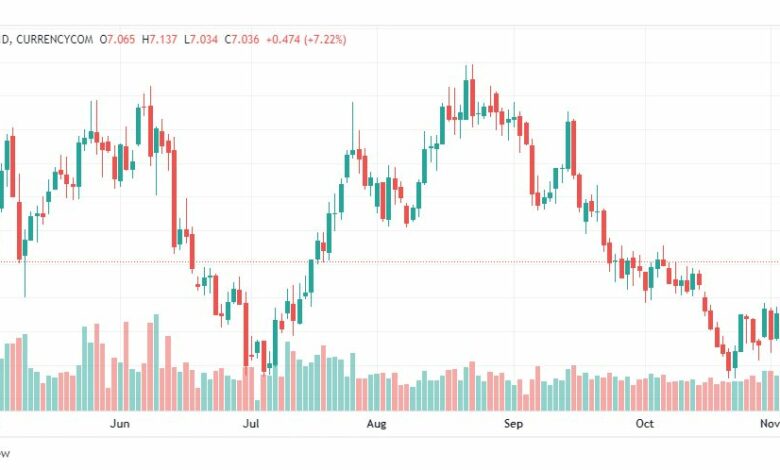Click the Jul label on time axis

tap(251, 423)
